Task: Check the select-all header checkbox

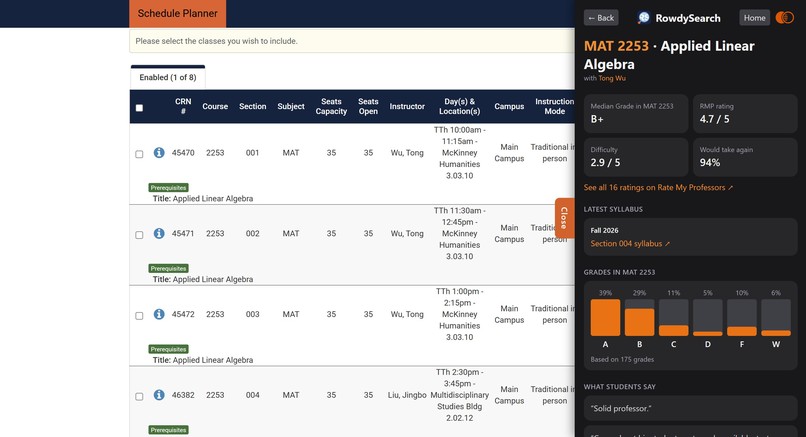Action: (x=139, y=108)
